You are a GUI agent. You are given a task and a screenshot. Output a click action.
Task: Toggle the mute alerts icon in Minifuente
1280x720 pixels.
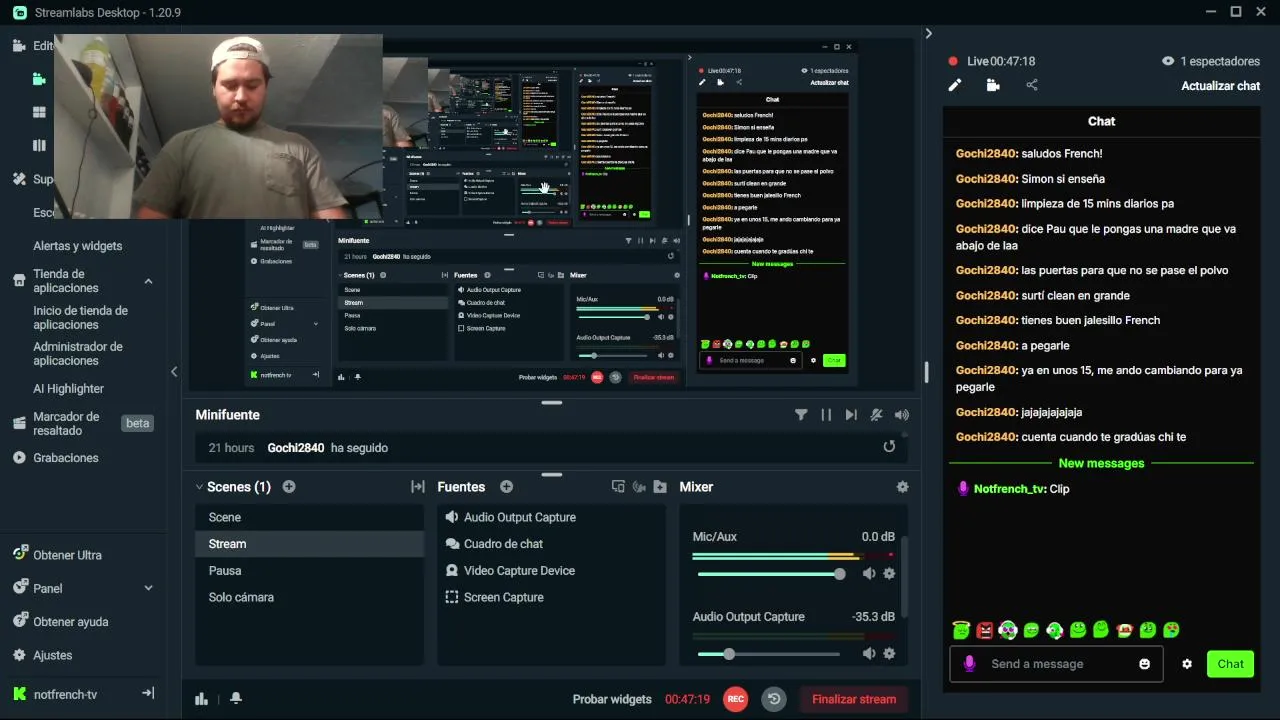pyautogui.click(x=876, y=415)
